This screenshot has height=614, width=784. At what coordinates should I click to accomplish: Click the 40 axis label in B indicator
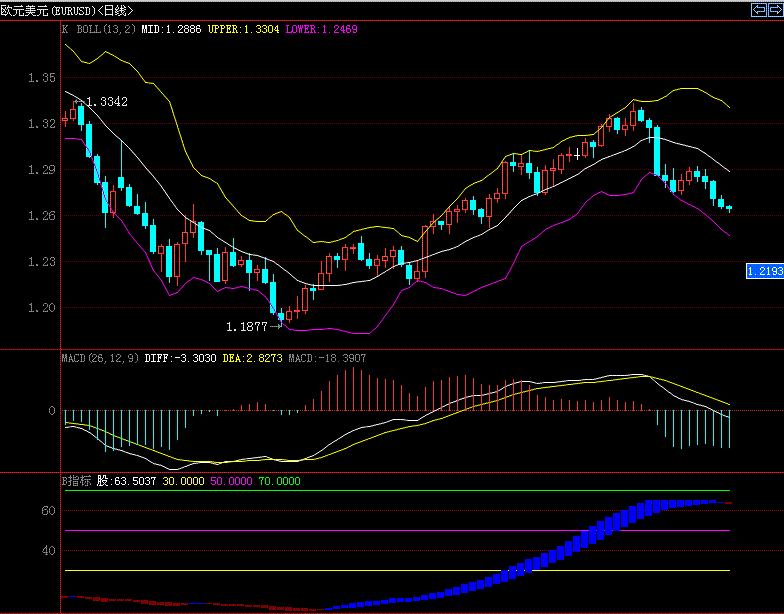[48, 550]
